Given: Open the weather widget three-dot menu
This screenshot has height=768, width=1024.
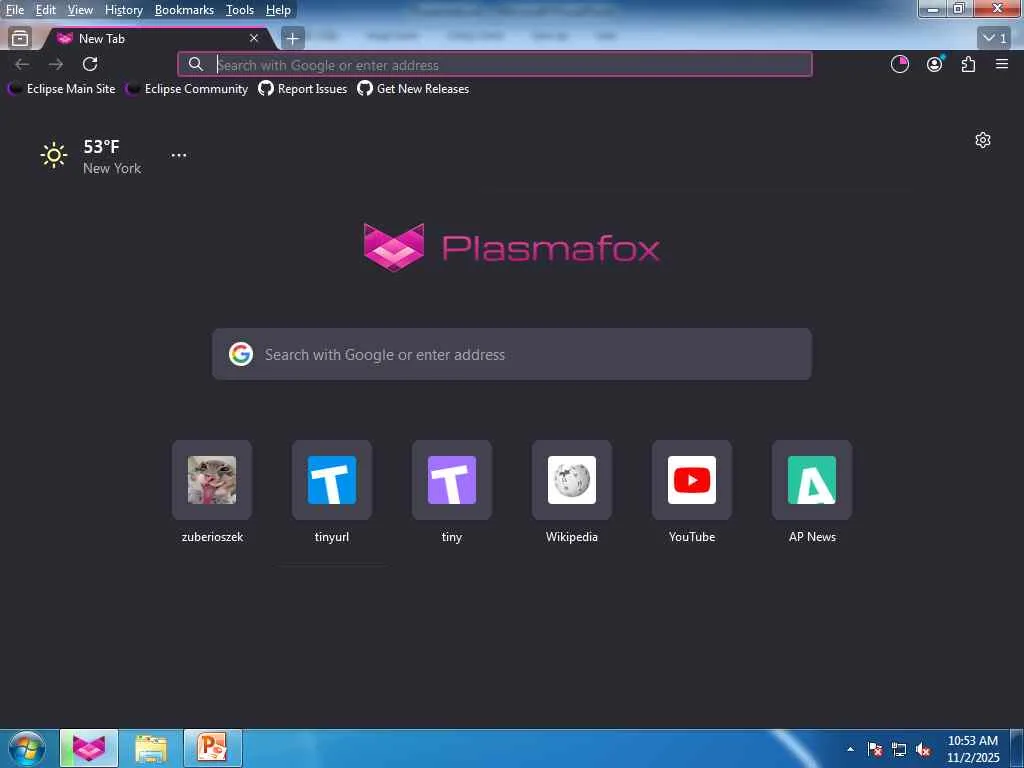Looking at the screenshot, I should pos(178,155).
